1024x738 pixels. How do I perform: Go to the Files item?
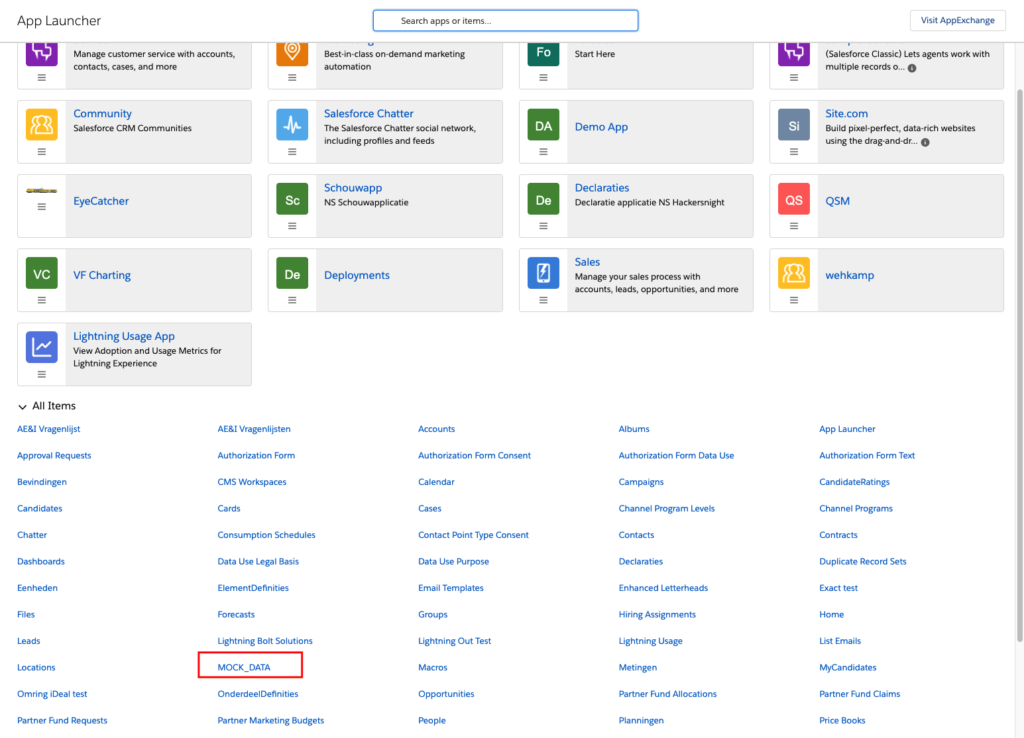pos(26,615)
